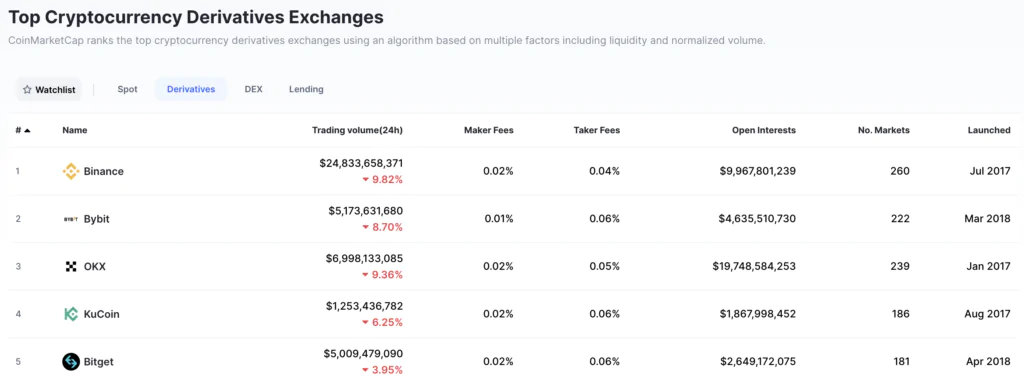The height and width of the screenshot is (375, 1024).
Task: Open the Lending tab
Action: click(x=306, y=90)
